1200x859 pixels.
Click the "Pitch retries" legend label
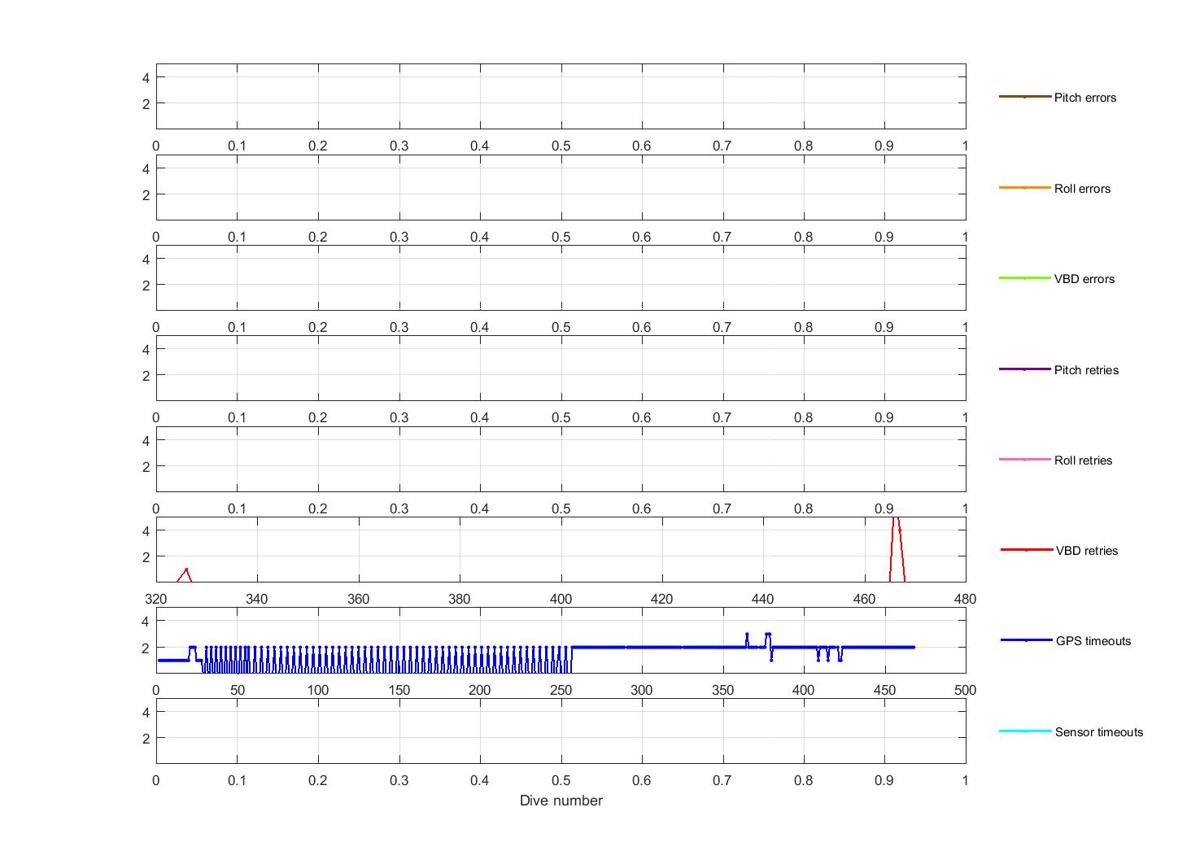click(1086, 370)
